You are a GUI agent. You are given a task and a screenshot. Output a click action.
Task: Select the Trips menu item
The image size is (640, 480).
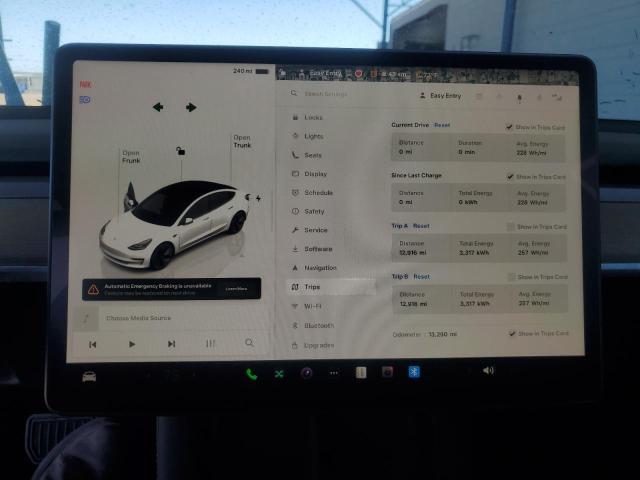pos(331,287)
